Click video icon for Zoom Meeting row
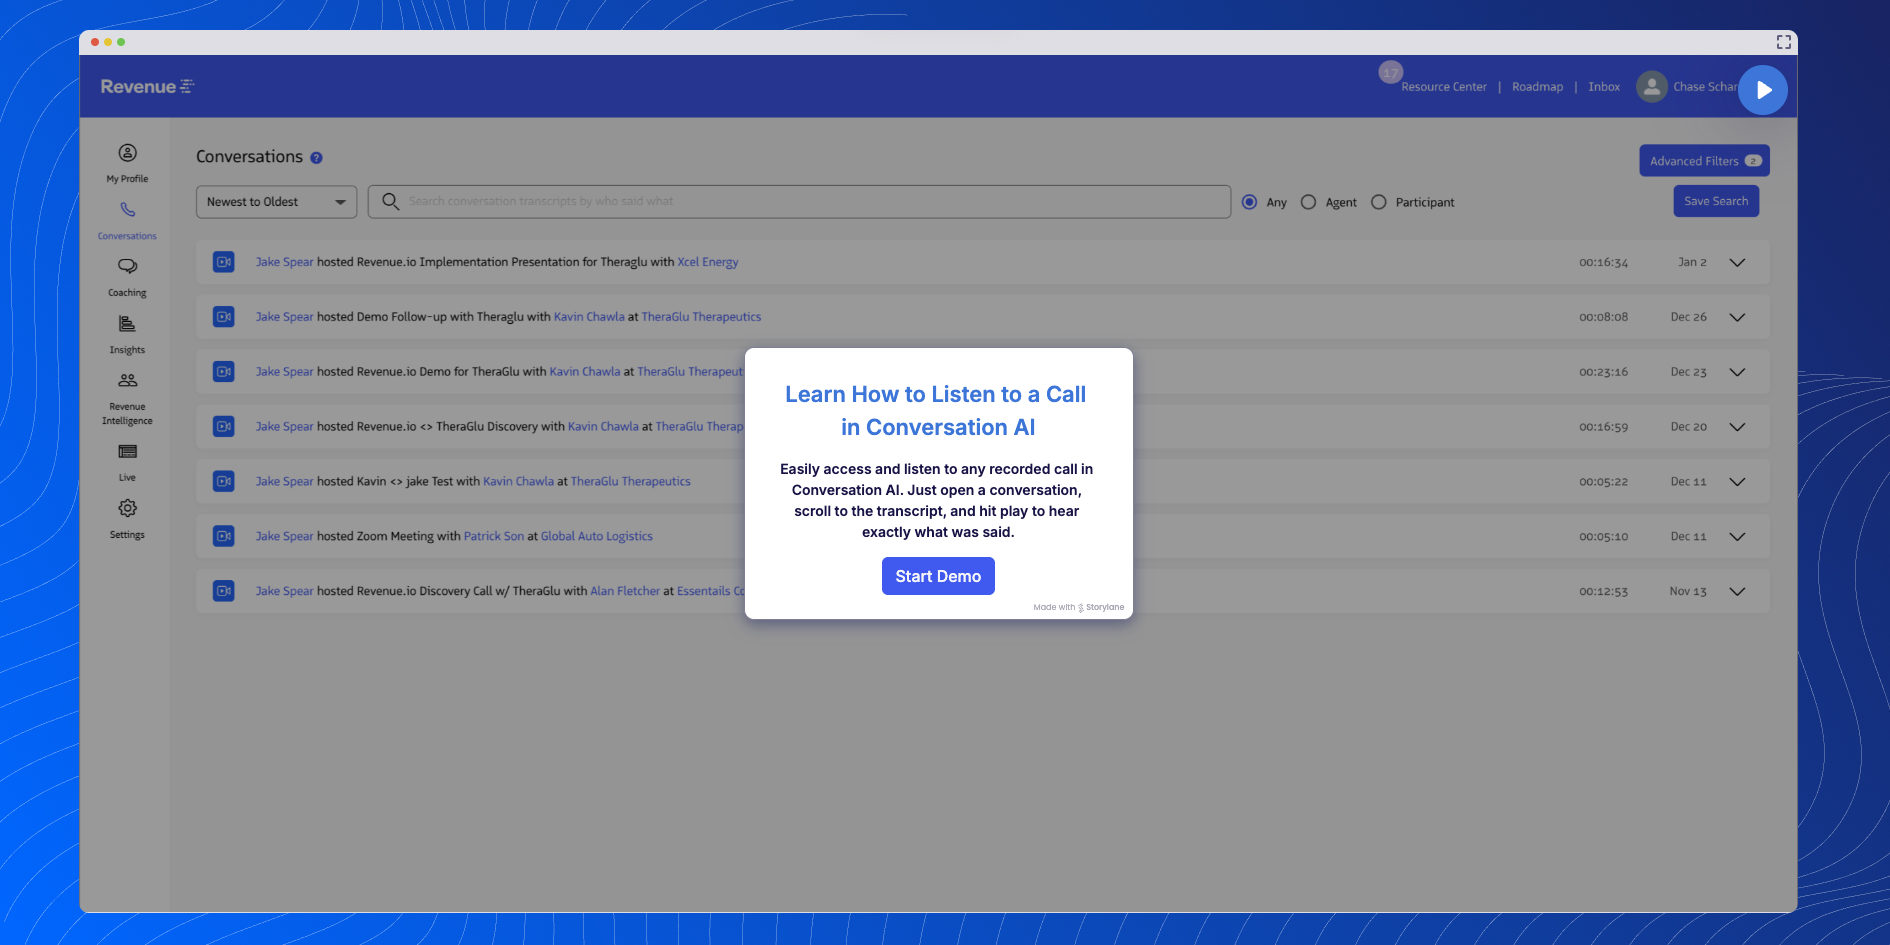Image resolution: width=1890 pixels, height=945 pixels. (x=224, y=536)
